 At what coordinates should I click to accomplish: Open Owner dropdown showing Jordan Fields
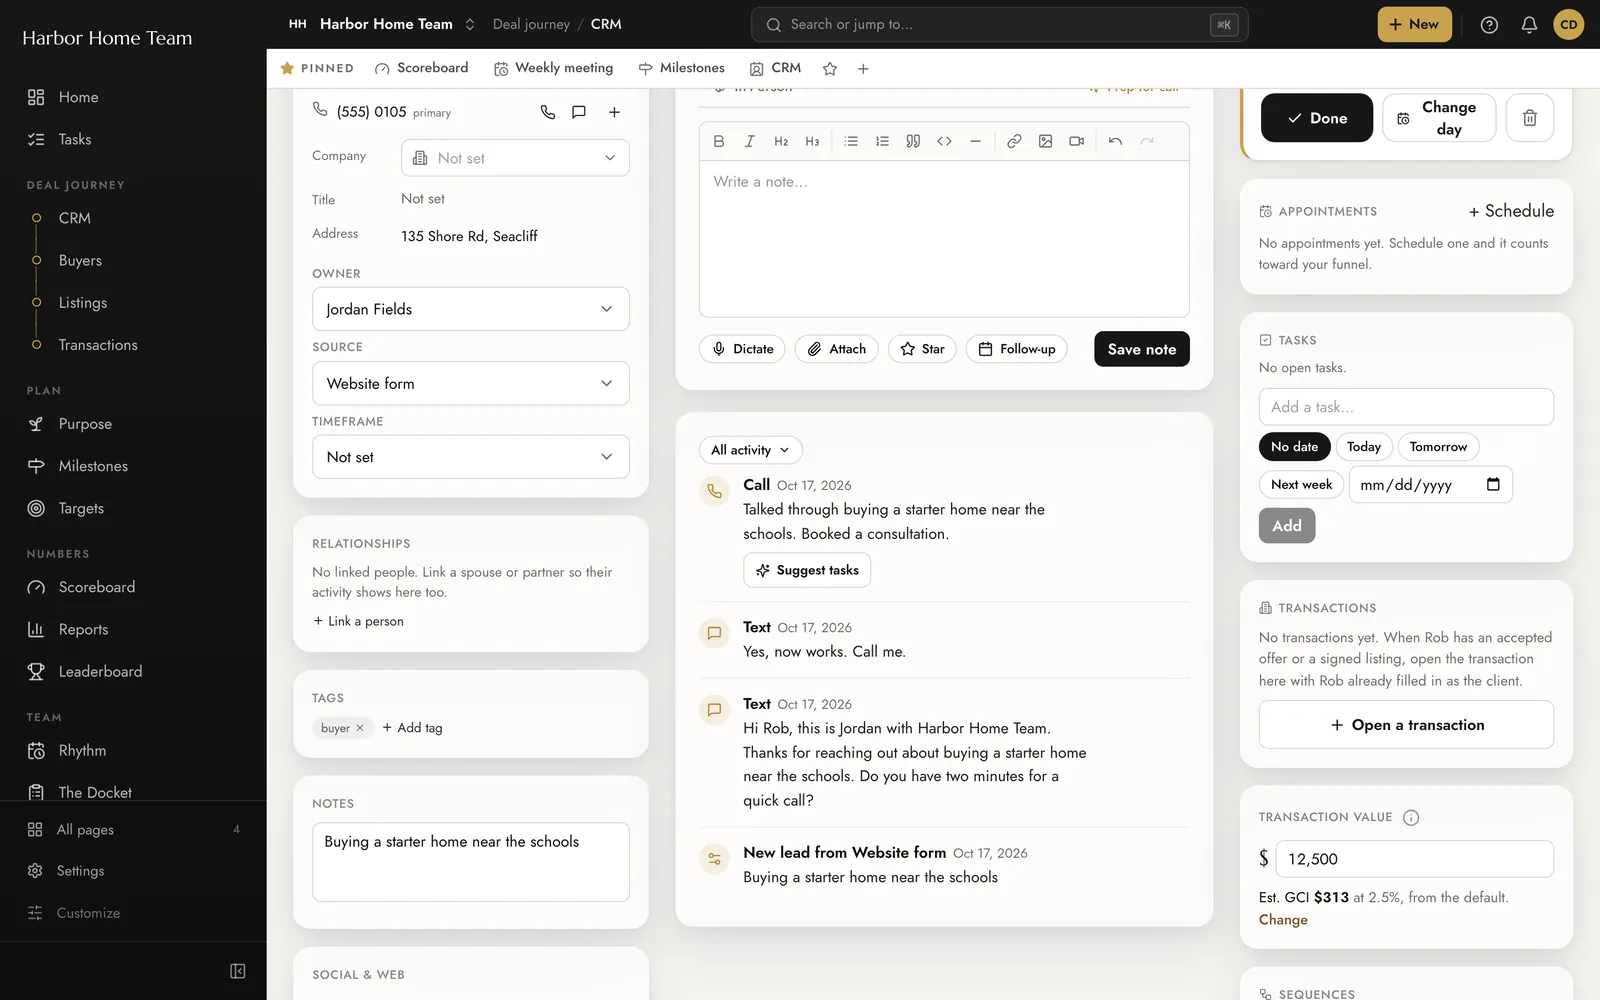click(471, 309)
